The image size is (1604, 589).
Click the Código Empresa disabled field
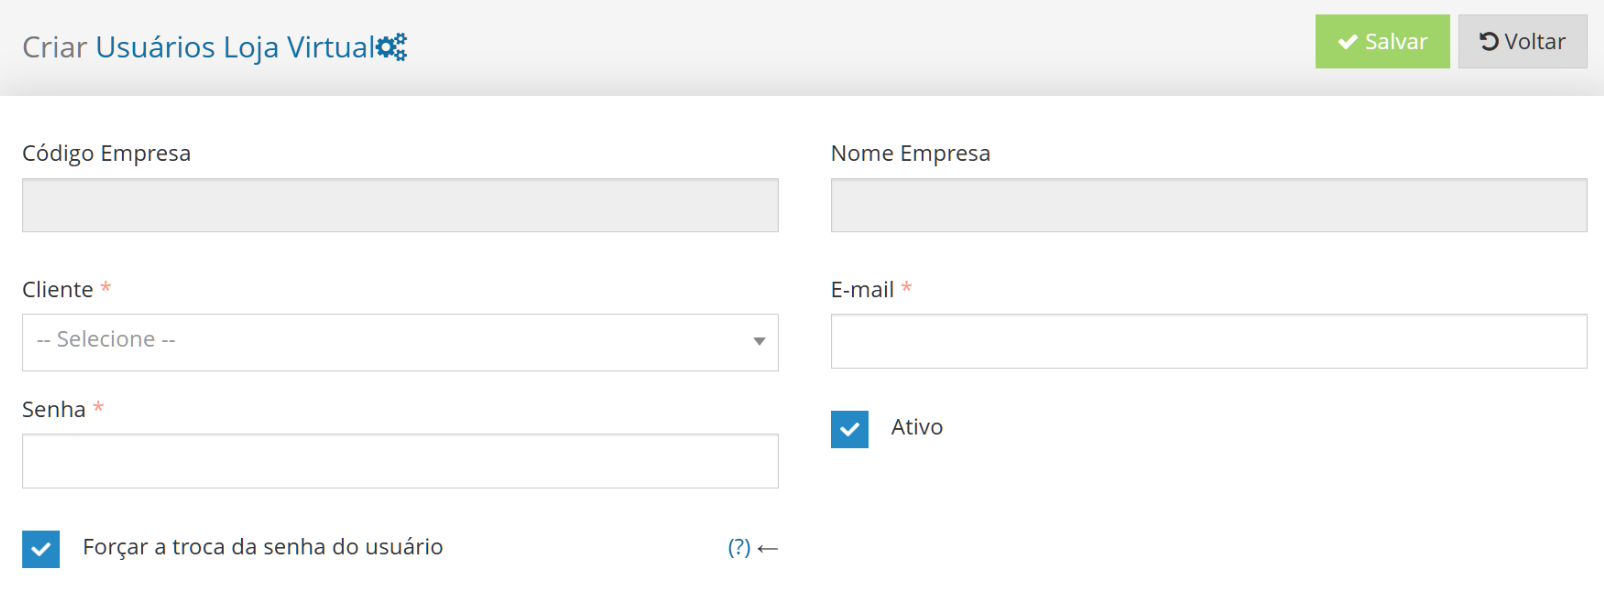(x=400, y=205)
